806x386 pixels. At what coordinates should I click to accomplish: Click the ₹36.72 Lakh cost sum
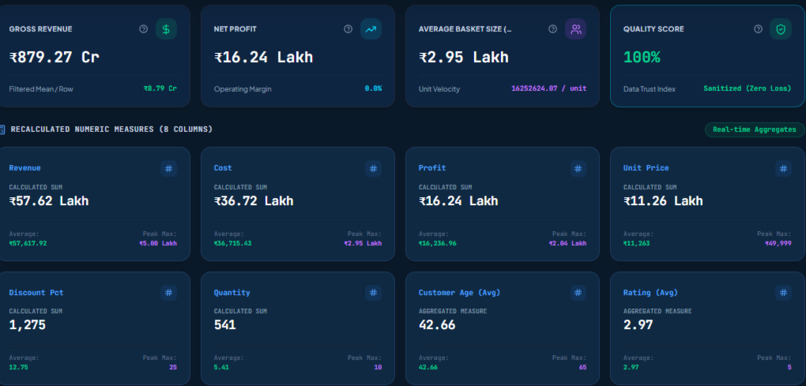(x=253, y=200)
